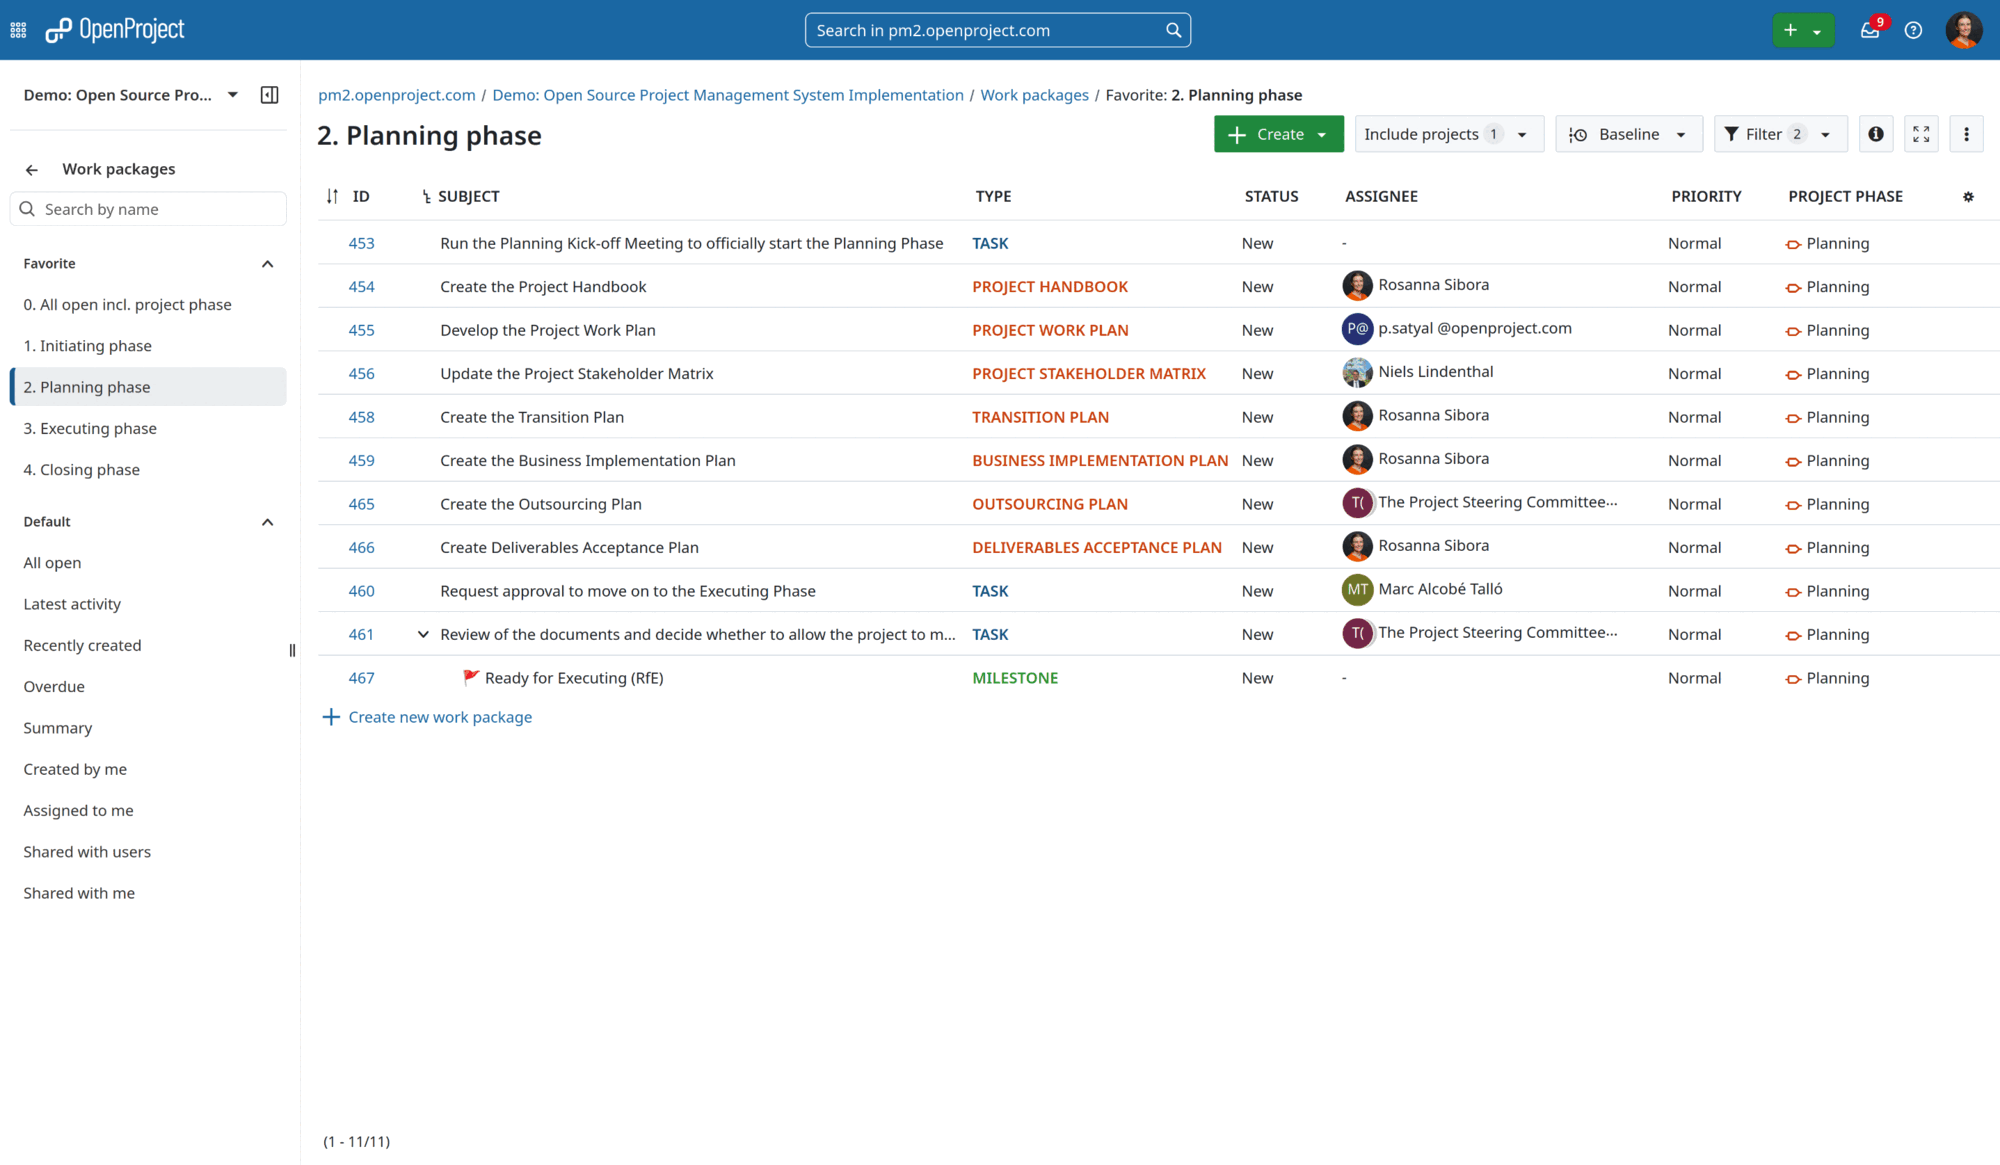2000x1165 pixels.
Task: Enter fullscreen table view
Action: (1920, 133)
